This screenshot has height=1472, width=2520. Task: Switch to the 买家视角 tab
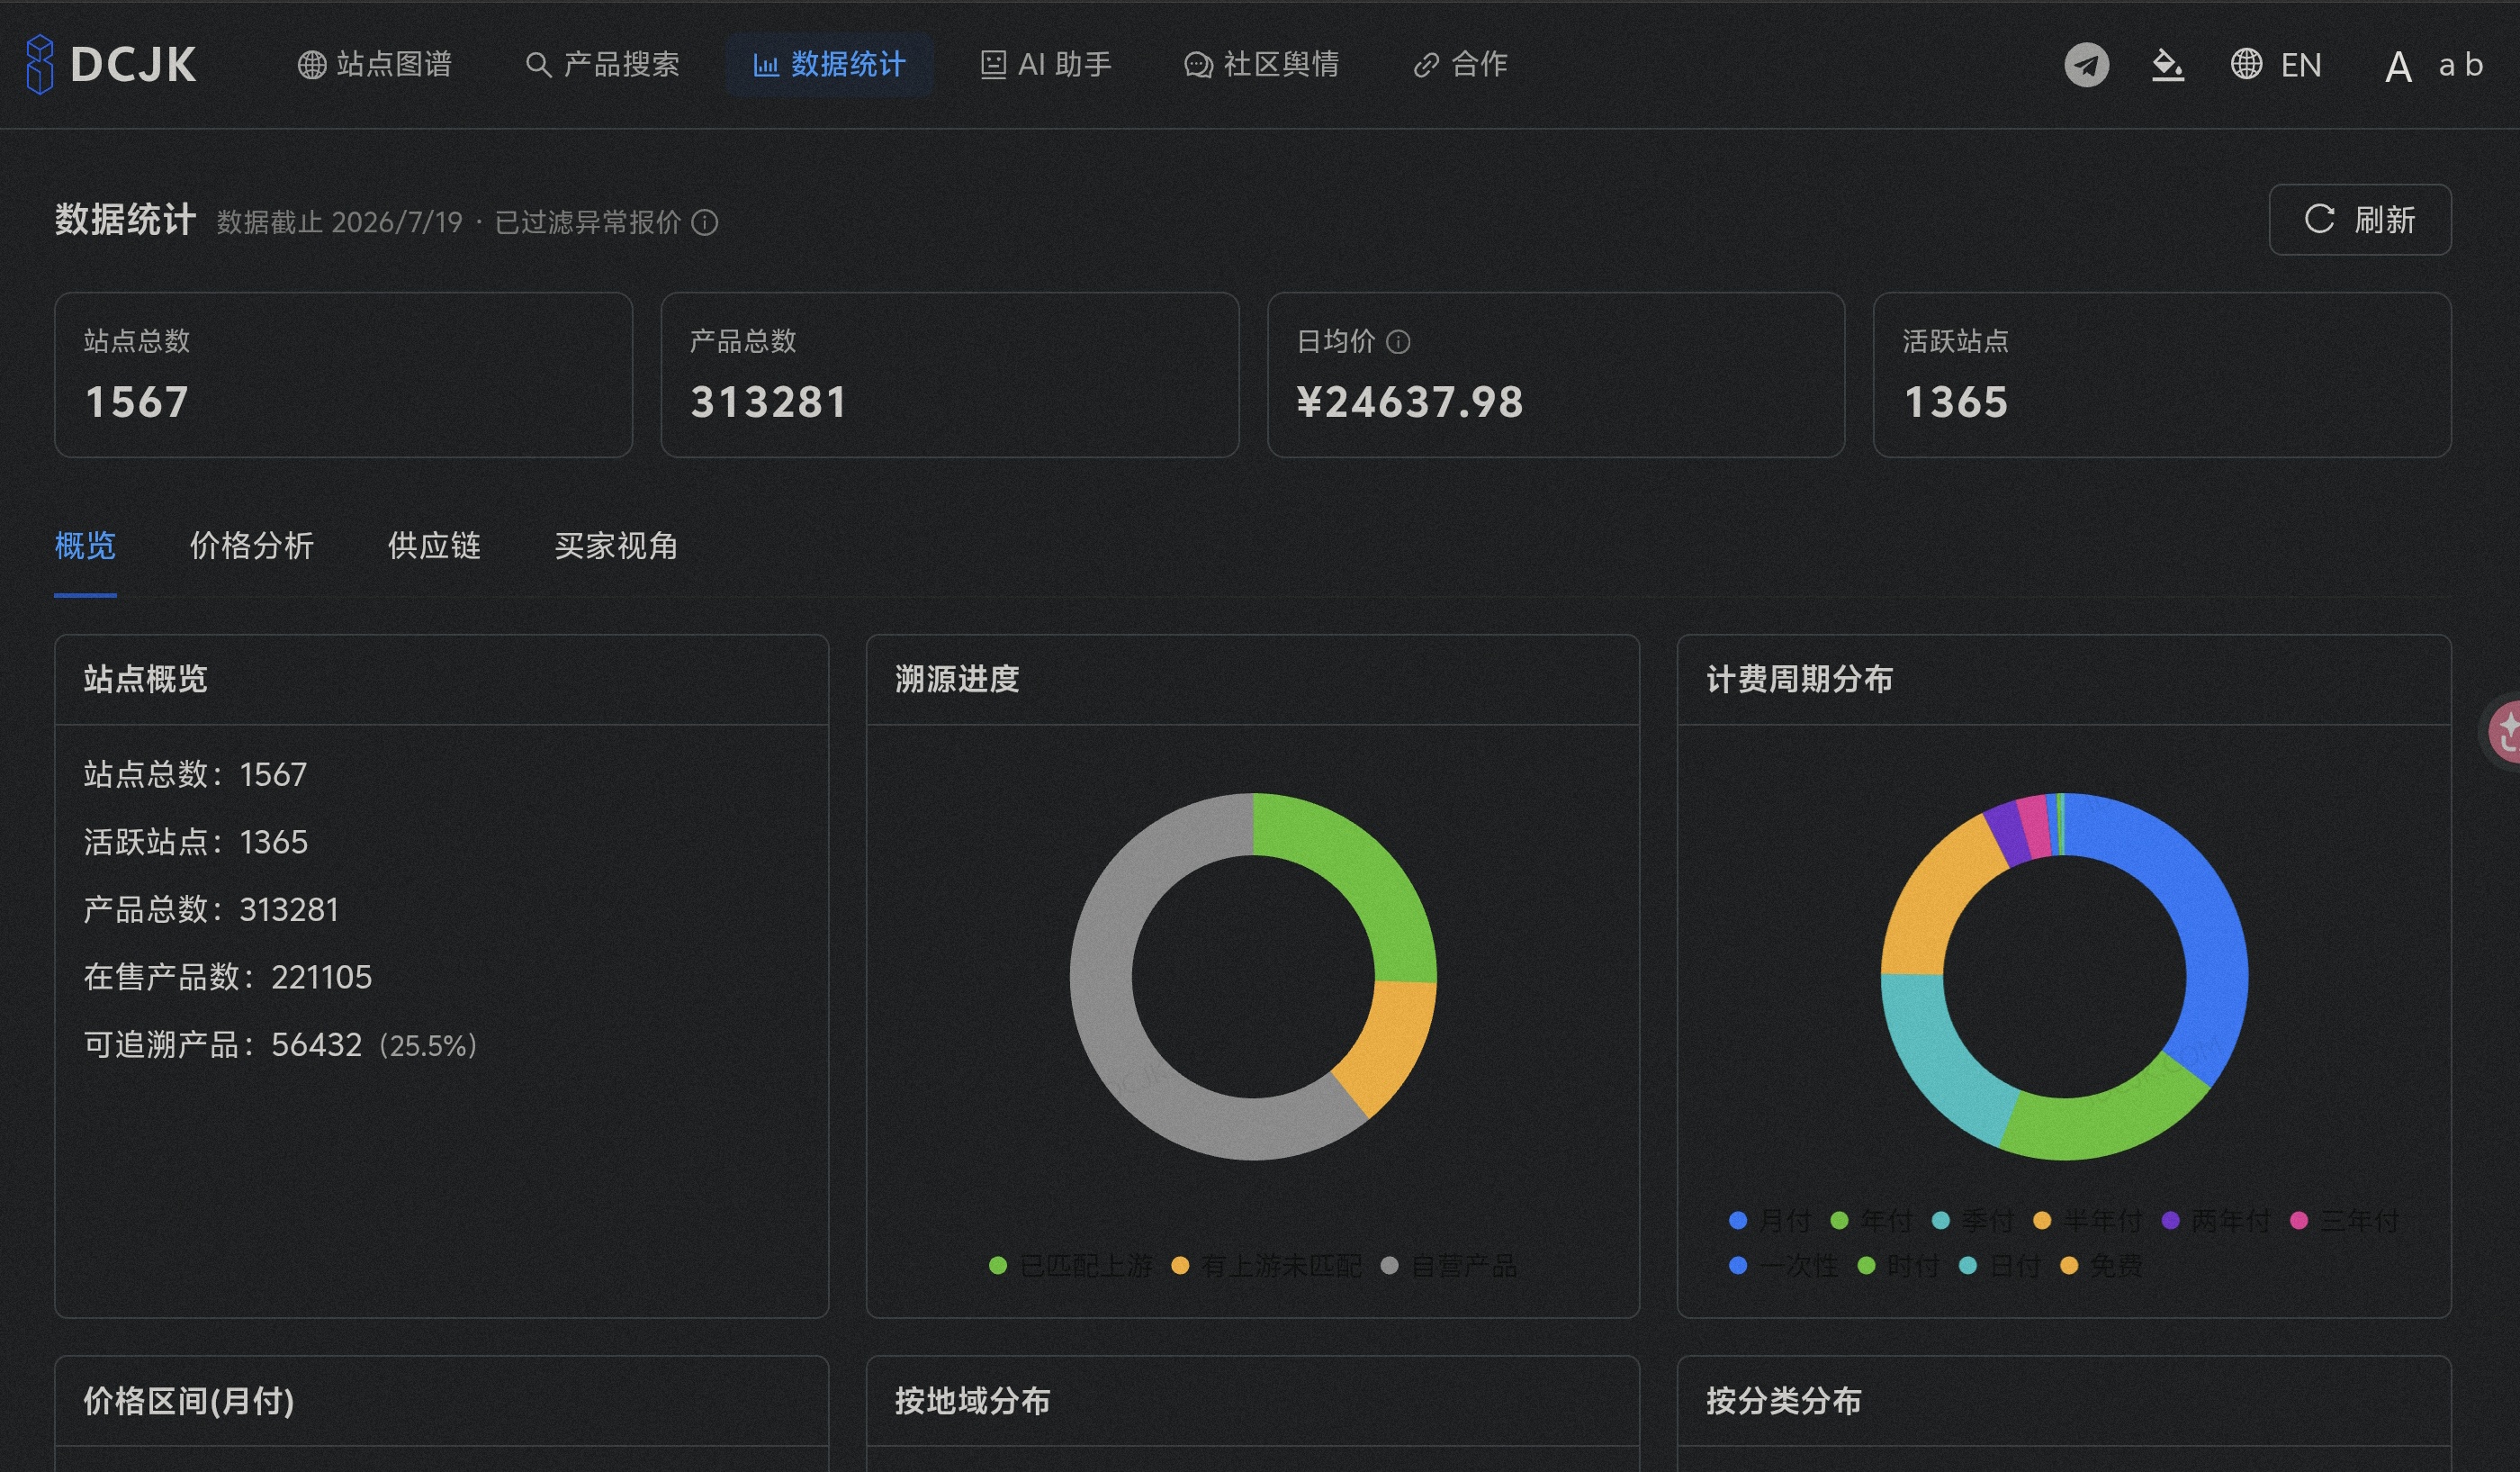click(616, 546)
